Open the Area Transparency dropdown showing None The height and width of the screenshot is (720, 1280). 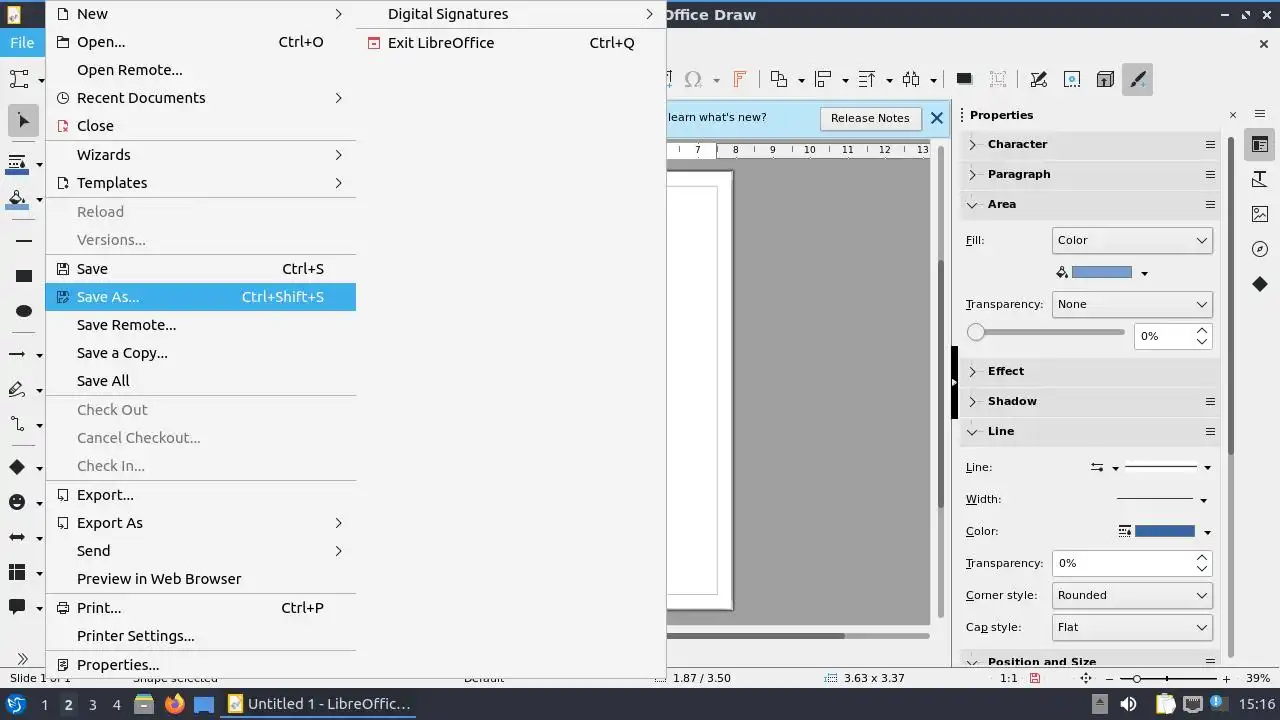coord(1132,304)
